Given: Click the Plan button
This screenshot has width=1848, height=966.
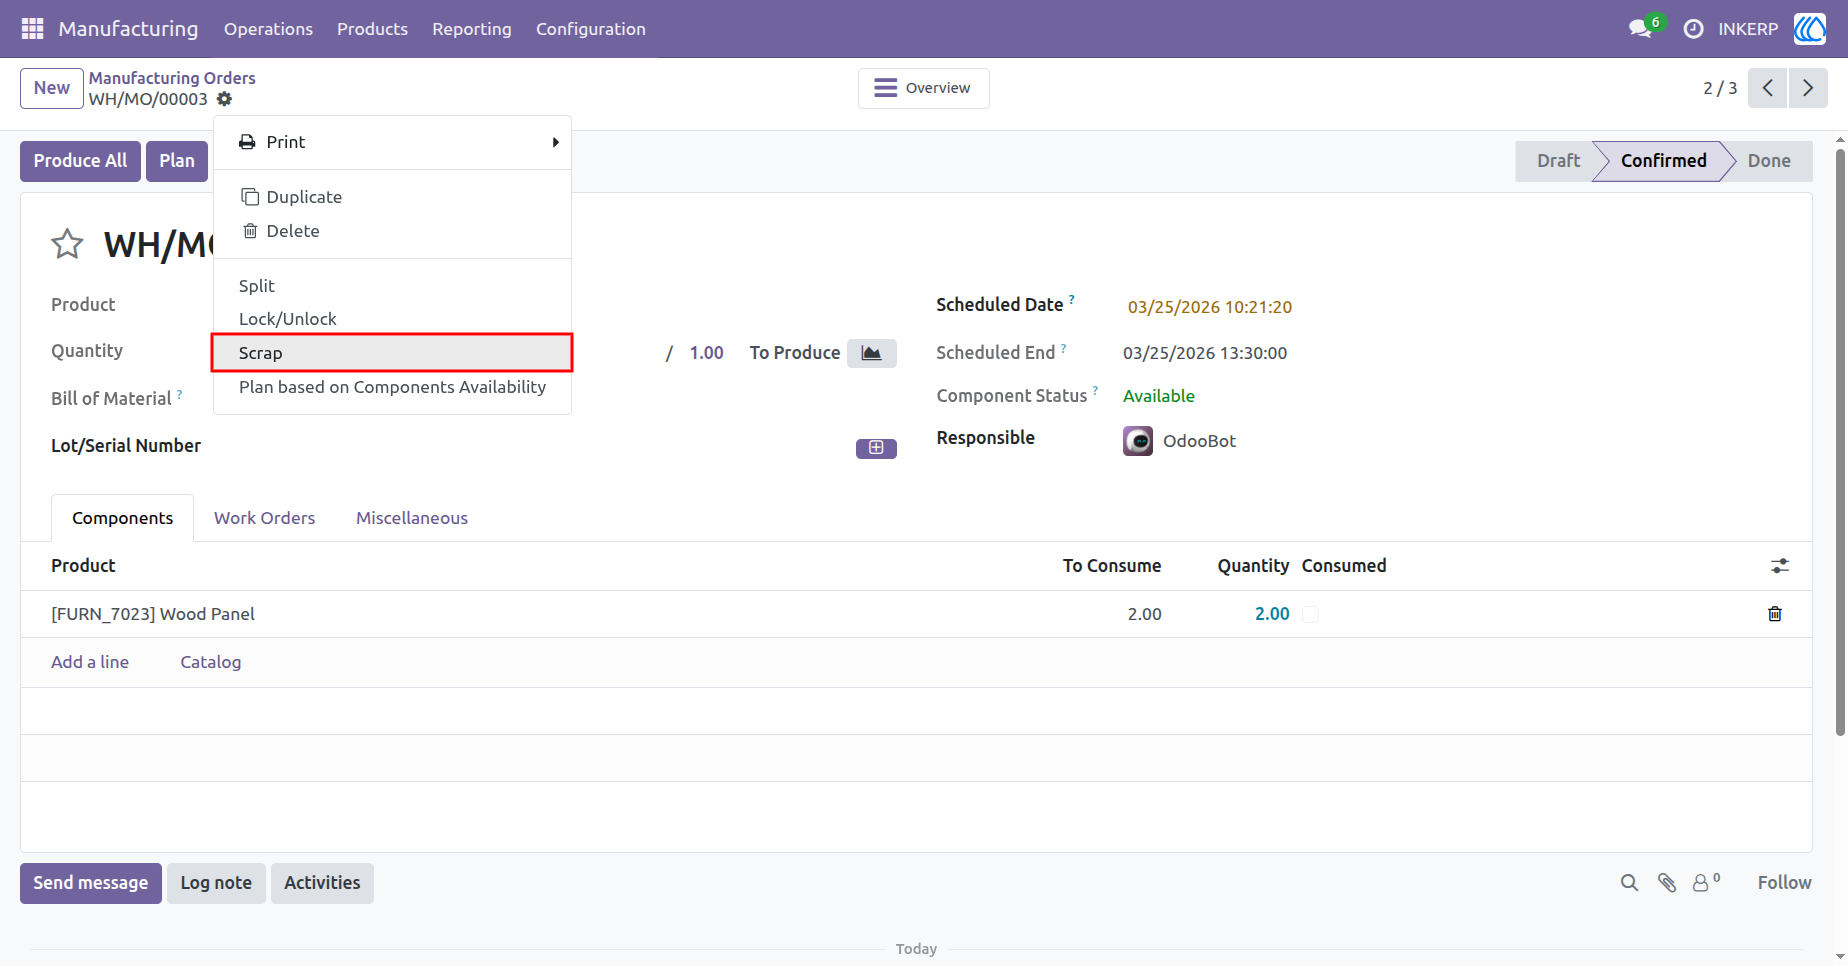Looking at the screenshot, I should [177, 161].
